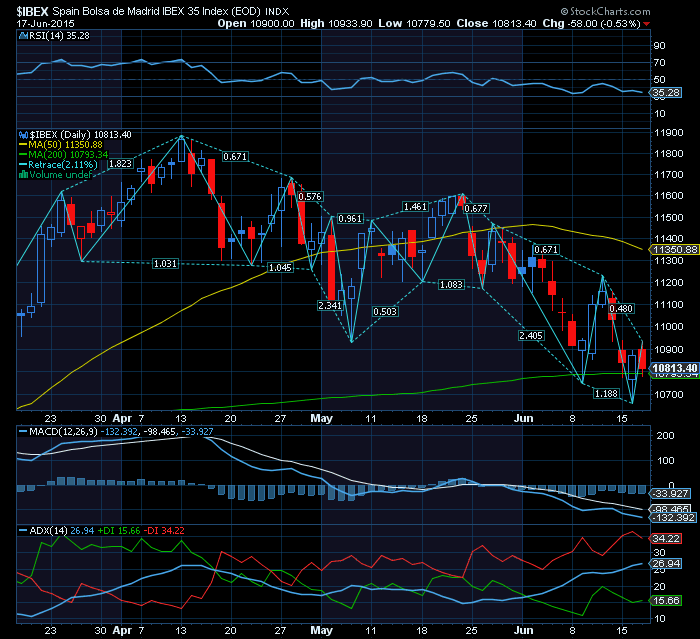Image resolution: width=700 pixels, height=639 pixels.
Task: Click the 1.083 retracement ratio label
Action: coord(451,284)
